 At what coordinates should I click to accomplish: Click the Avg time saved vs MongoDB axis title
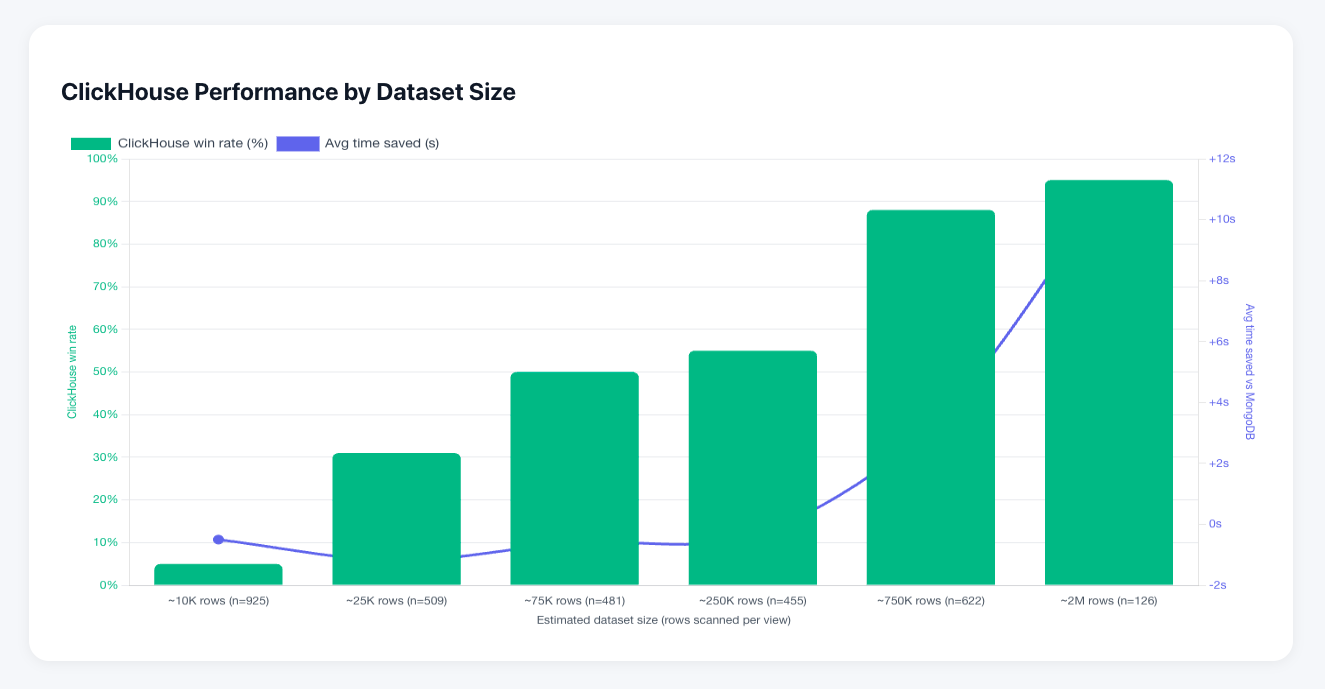[x=1249, y=372]
